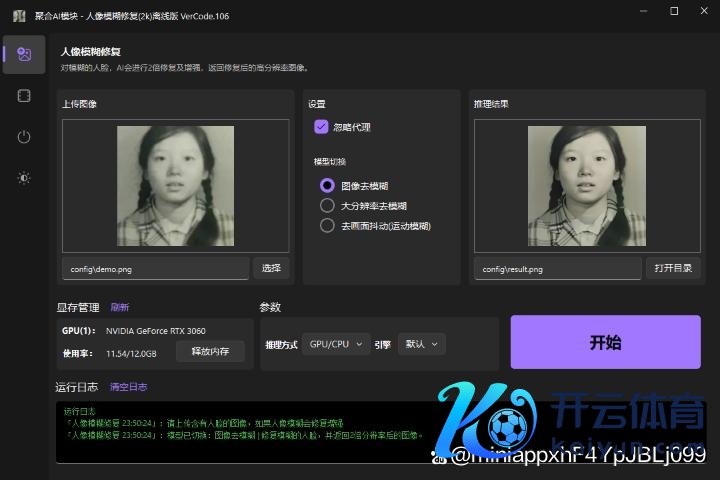Toggle theme with the brightness sidebar icon
Screen dimensions: 720x480
(x=24, y=178)
